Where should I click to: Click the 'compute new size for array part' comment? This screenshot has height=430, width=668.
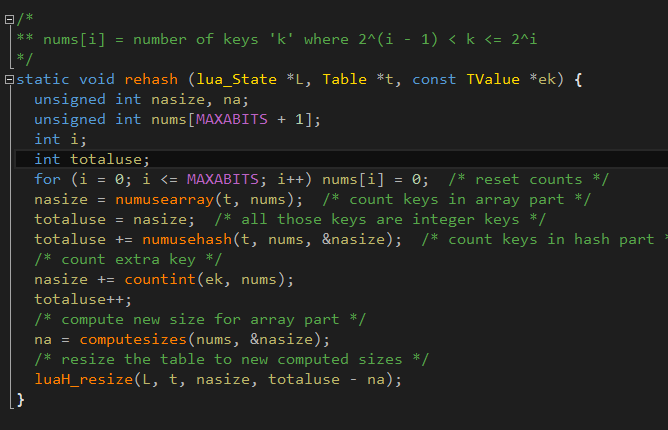click(200, 319)
